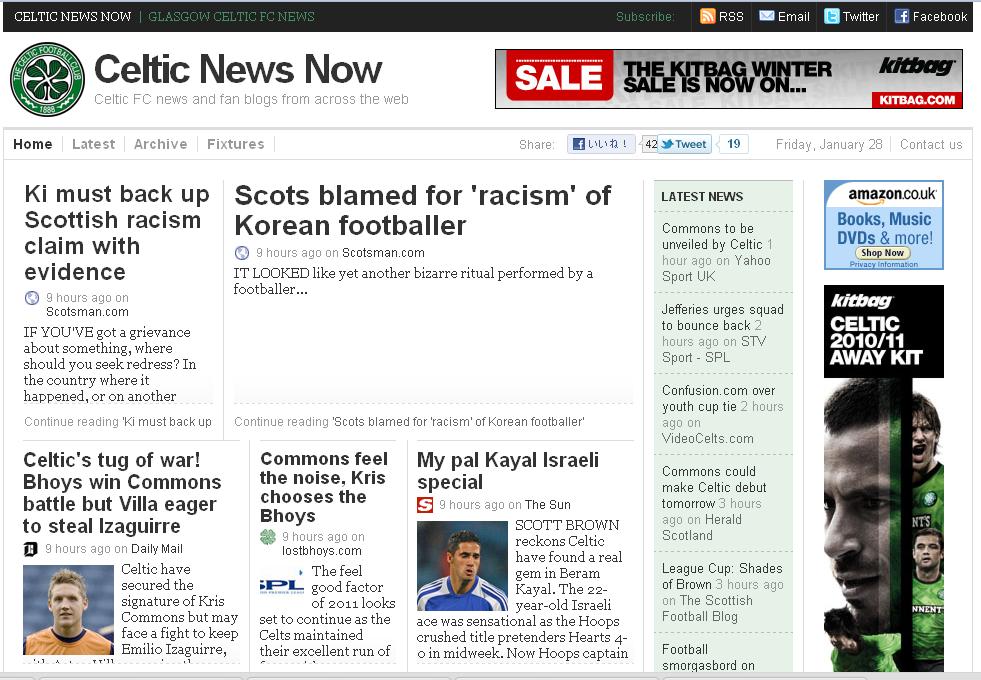Open the RSS feed subscription icon

[708, 16]
